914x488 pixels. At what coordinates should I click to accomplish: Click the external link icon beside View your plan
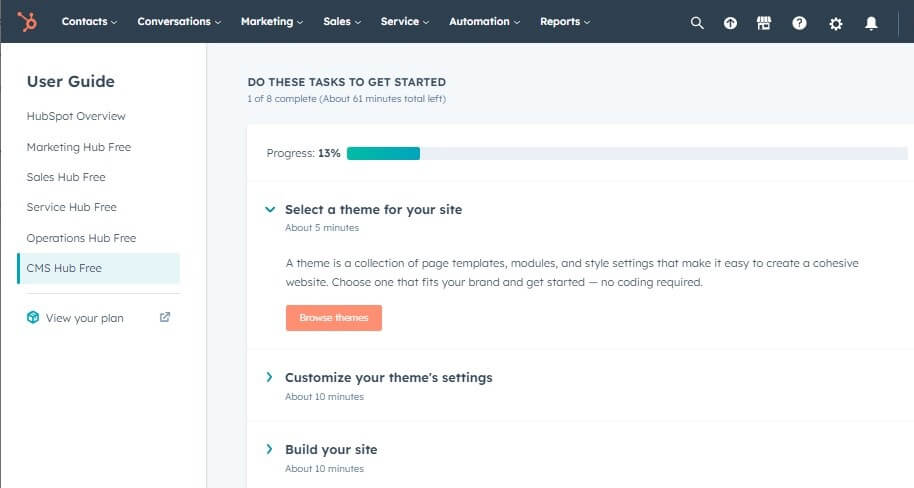point(165,317)
